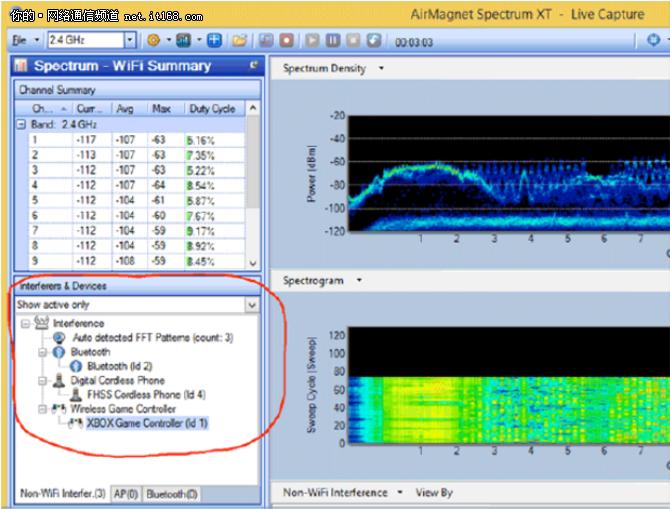Click the View By option
The width and height of the screenshot is (670, 509).
434,492
